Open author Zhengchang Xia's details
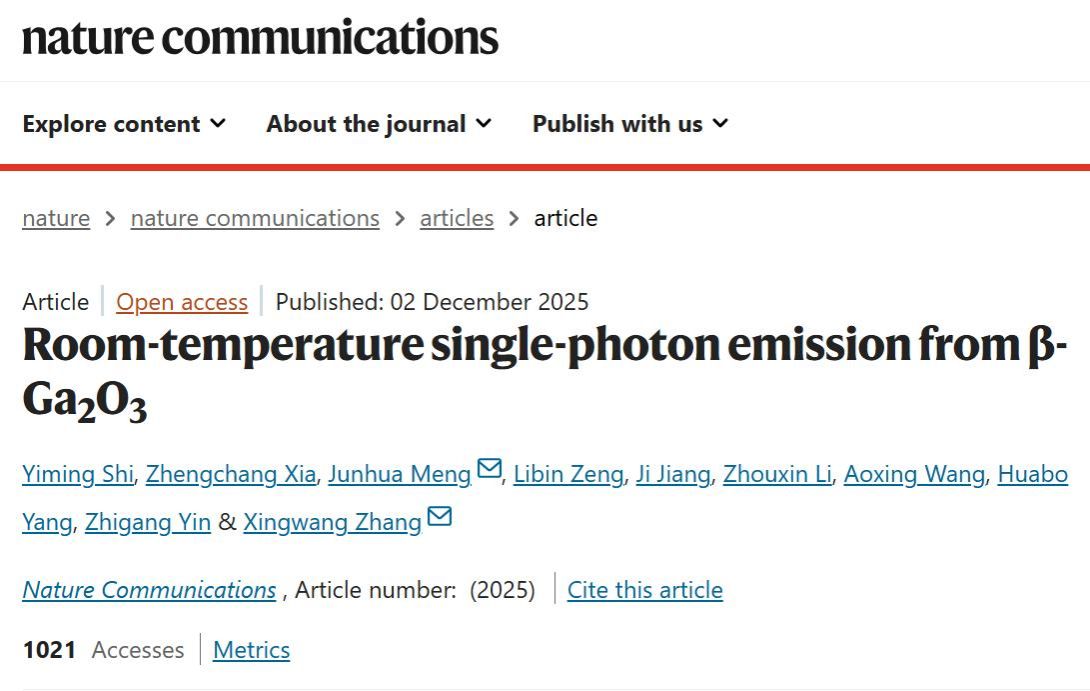Viewport: 1090px width, 691px height. click(230, 474)
